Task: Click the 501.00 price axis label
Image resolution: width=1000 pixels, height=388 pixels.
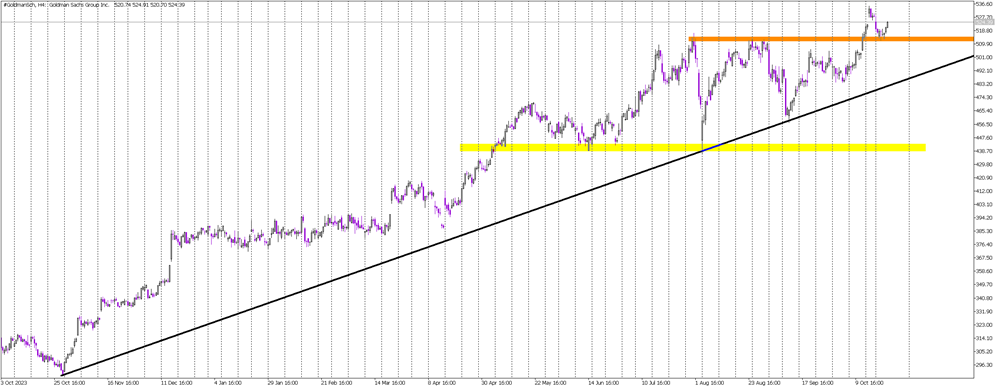Action: point(985,57)
